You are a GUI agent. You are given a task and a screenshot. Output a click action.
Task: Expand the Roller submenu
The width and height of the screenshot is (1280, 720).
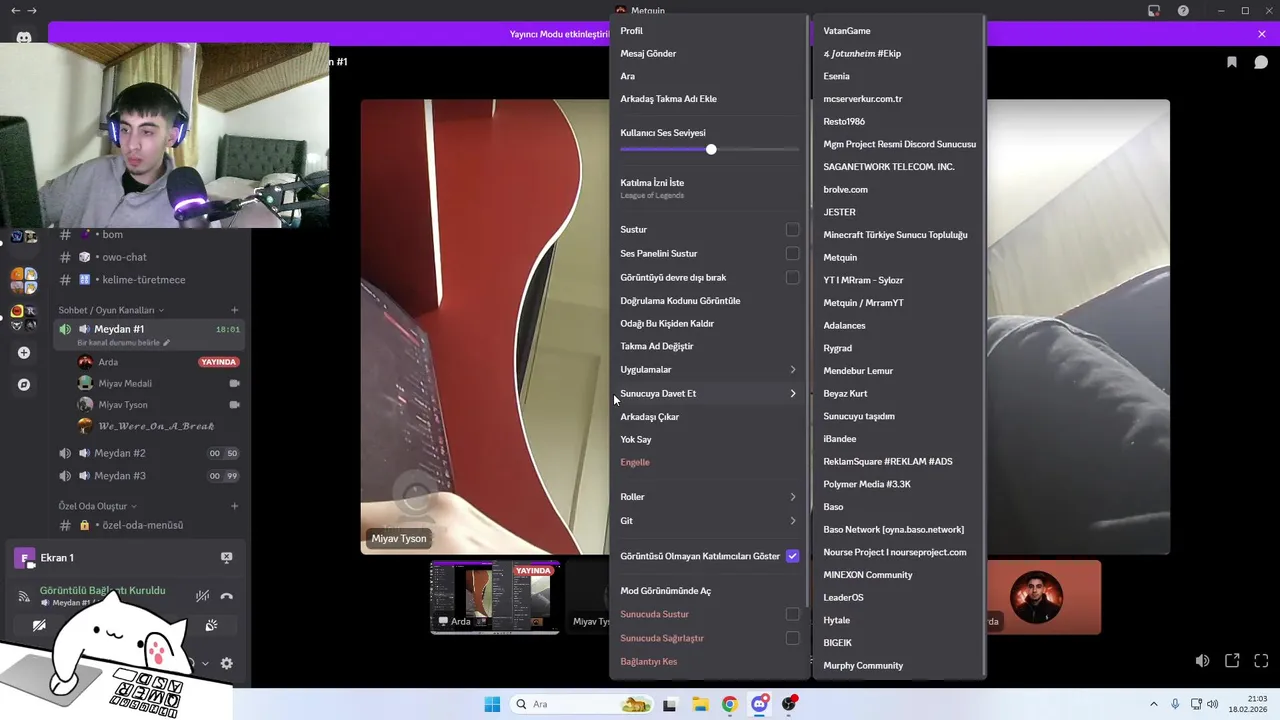click(x=708, y=497)
